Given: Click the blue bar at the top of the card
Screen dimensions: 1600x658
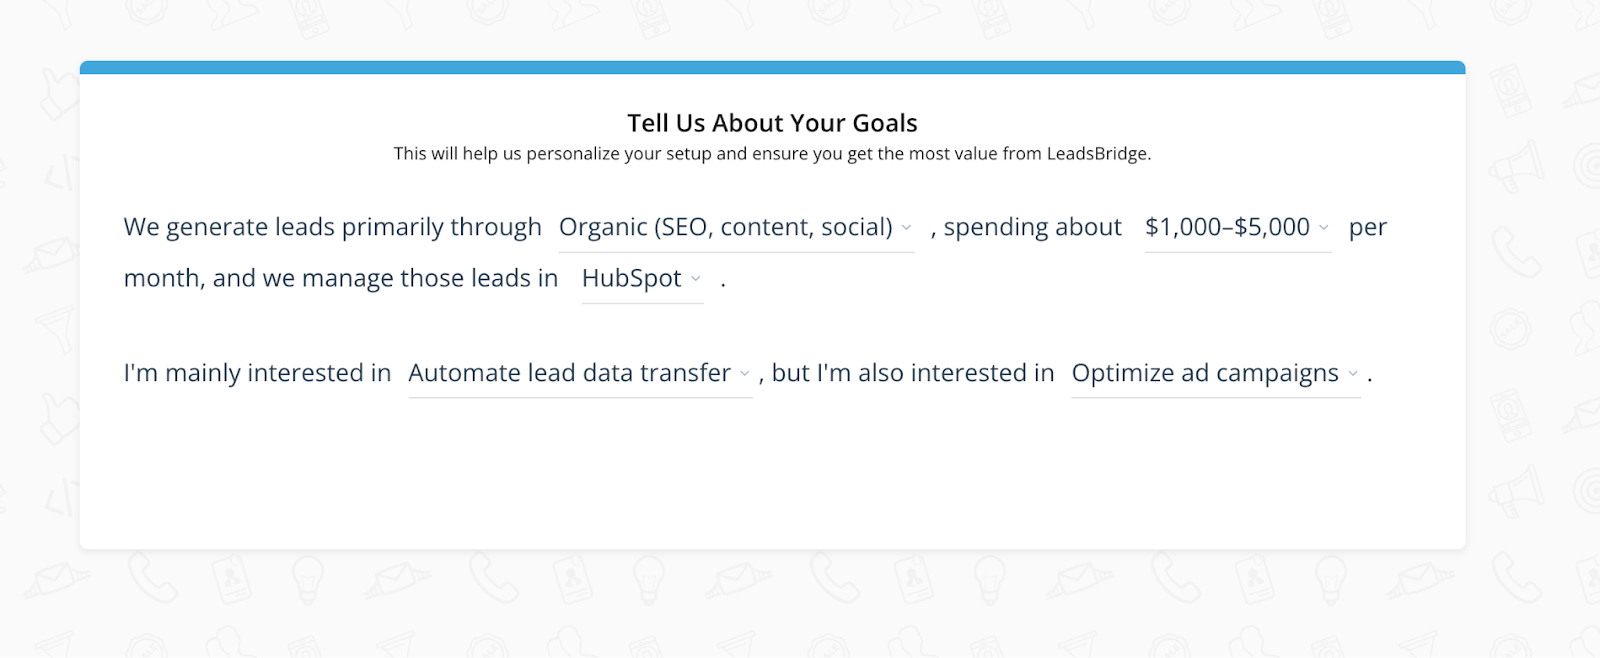Looking at the screenshot, I should coord(771,66).
